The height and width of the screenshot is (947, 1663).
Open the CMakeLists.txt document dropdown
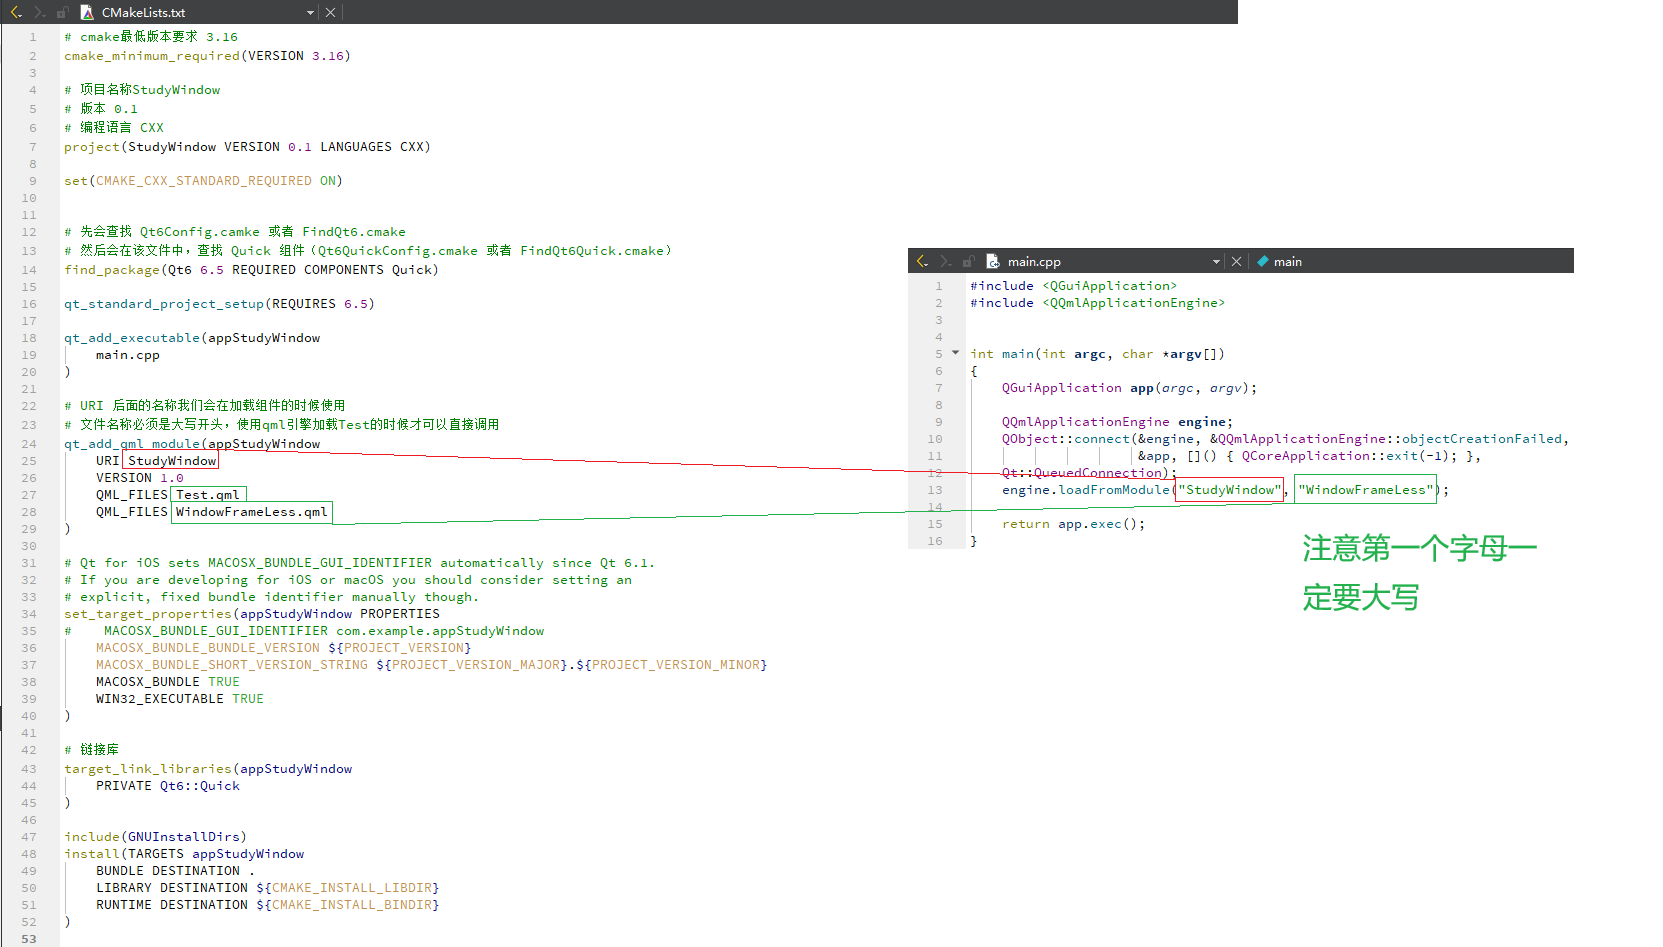(310, 13)
